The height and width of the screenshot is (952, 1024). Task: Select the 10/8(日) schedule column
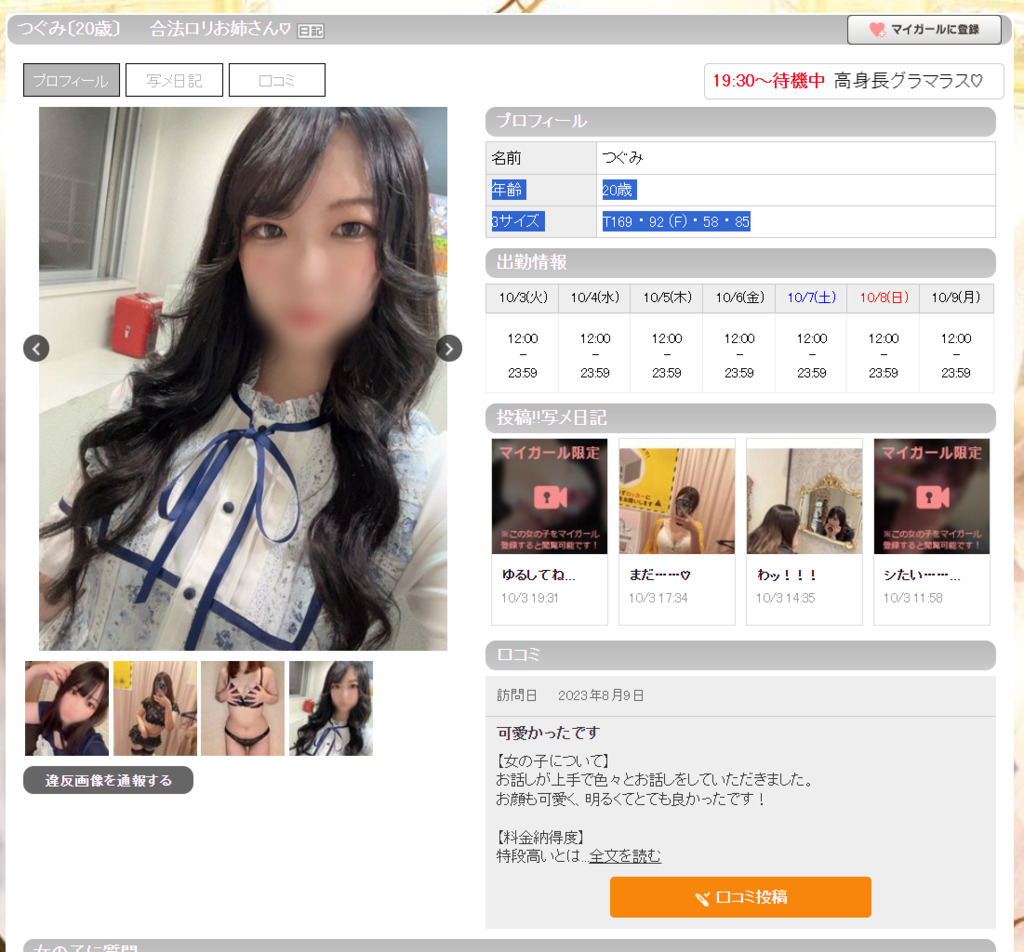pos(883,298)
